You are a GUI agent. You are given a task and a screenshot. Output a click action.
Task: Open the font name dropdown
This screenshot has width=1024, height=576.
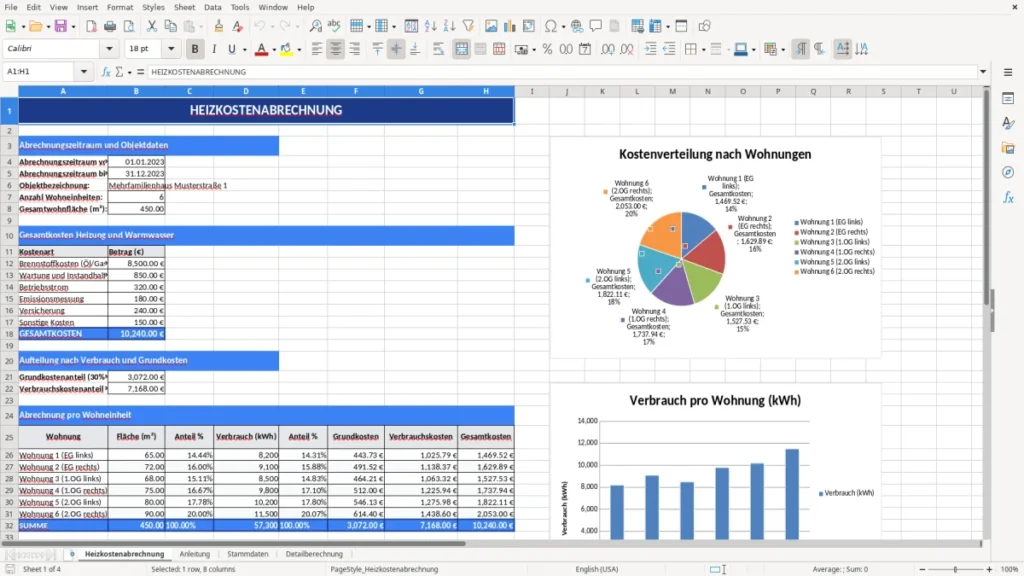click(109, 48)
